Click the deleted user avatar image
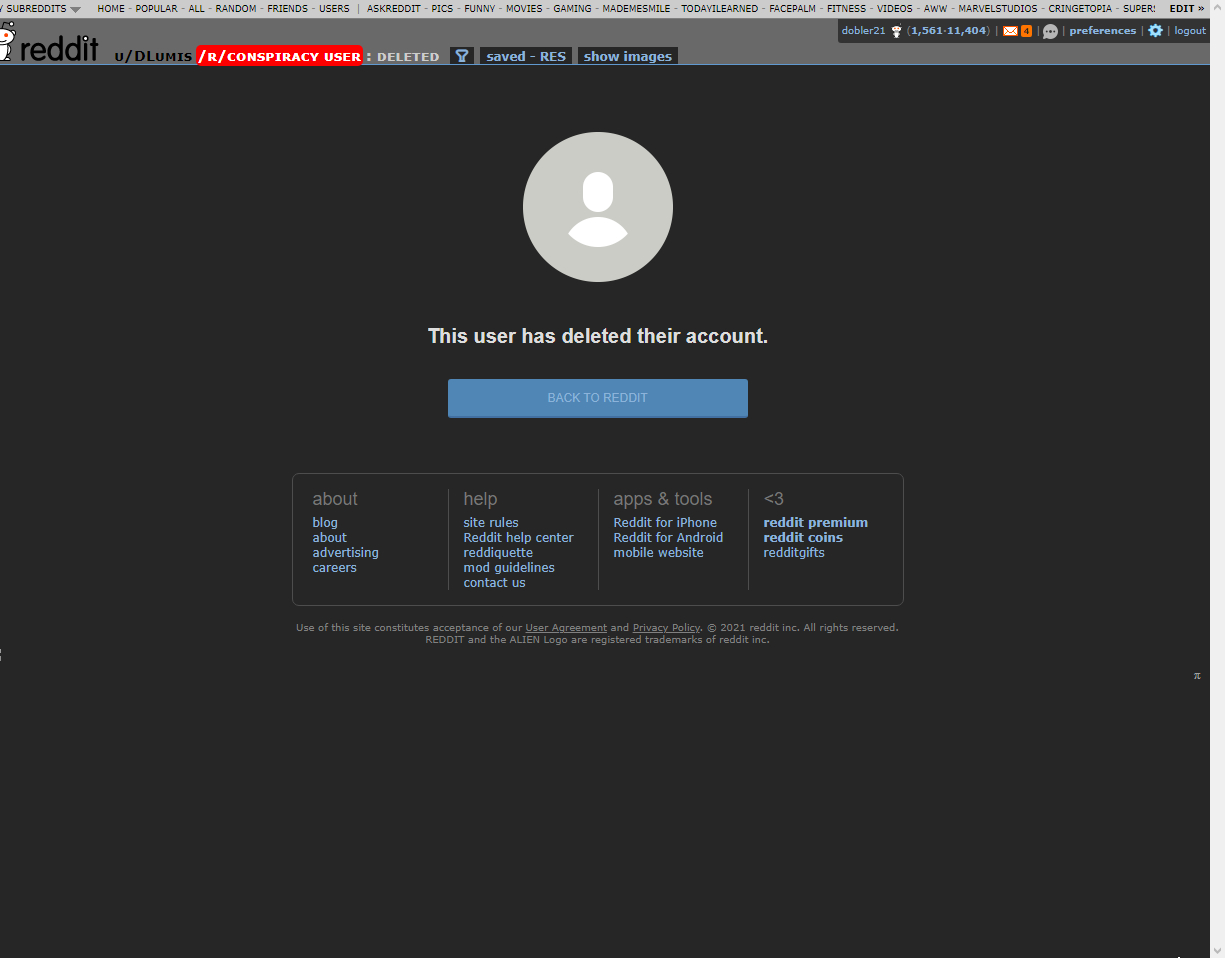The height and width of the screenshot is (958, 1225). (x=598, y=207)
